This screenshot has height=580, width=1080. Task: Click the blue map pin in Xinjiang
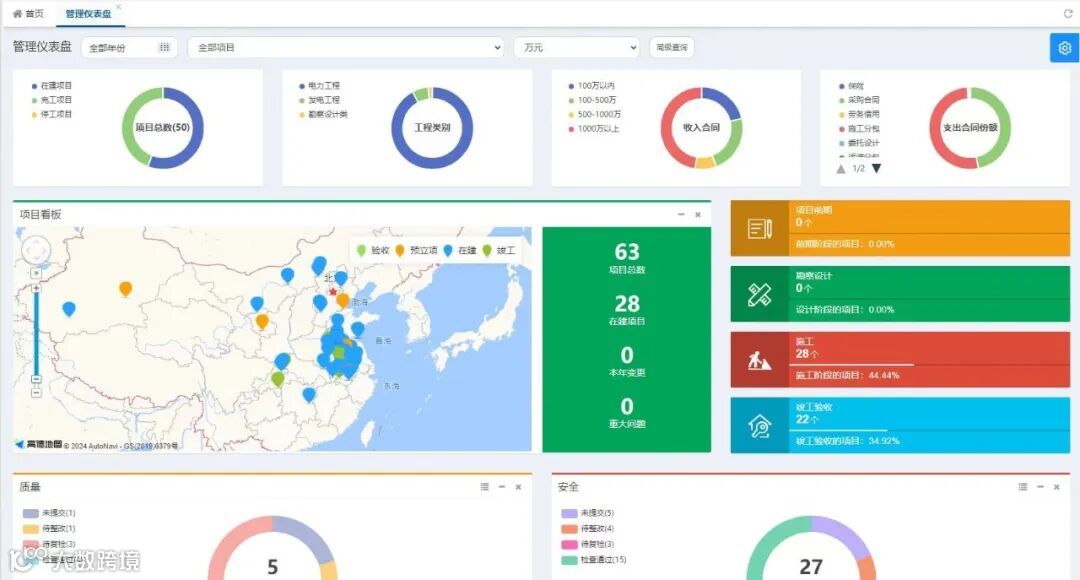(69, 309)
